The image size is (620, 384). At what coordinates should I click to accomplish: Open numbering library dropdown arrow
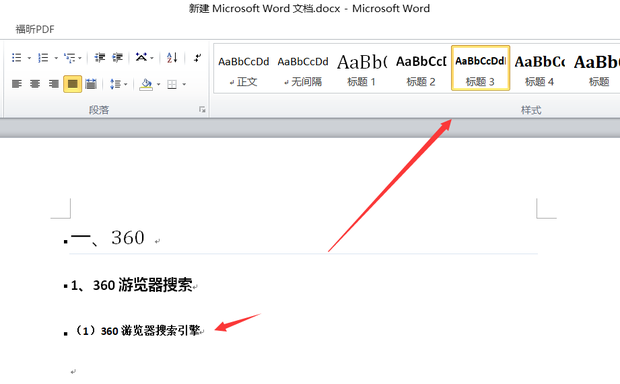click(56, 58)
